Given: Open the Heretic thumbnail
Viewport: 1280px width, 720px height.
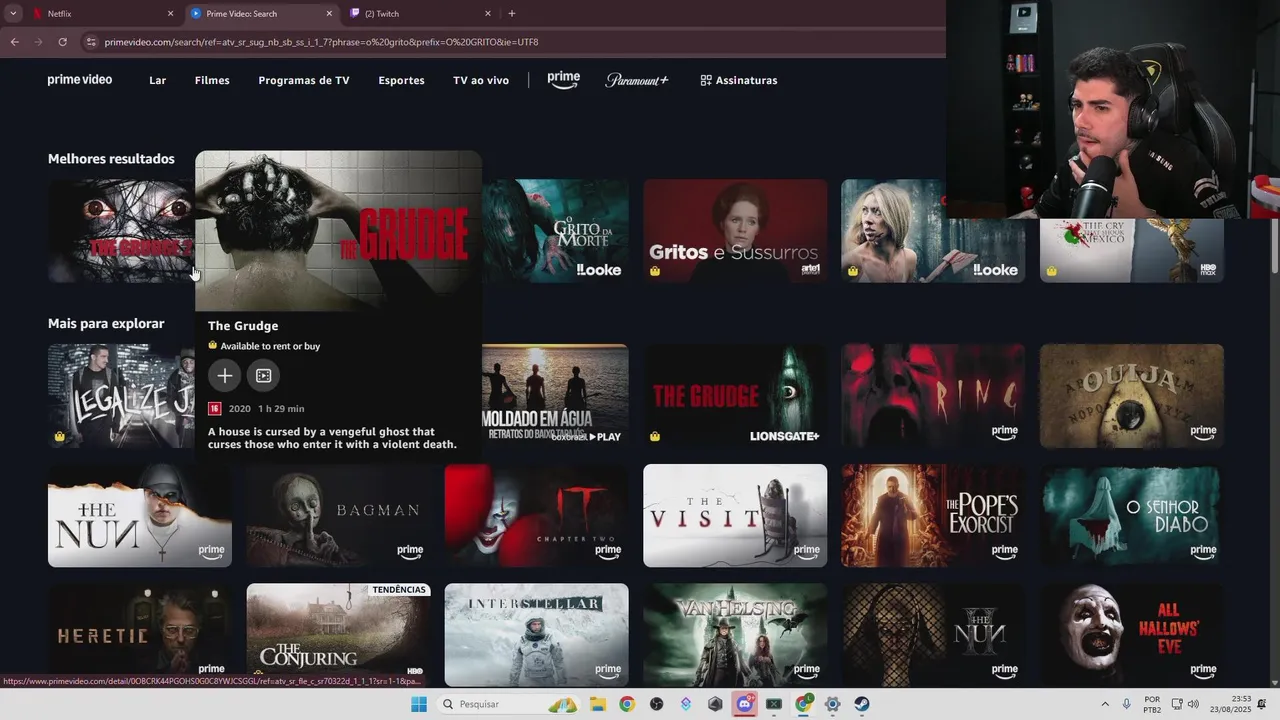Looking at the screenshot, I should pos(140,635).
